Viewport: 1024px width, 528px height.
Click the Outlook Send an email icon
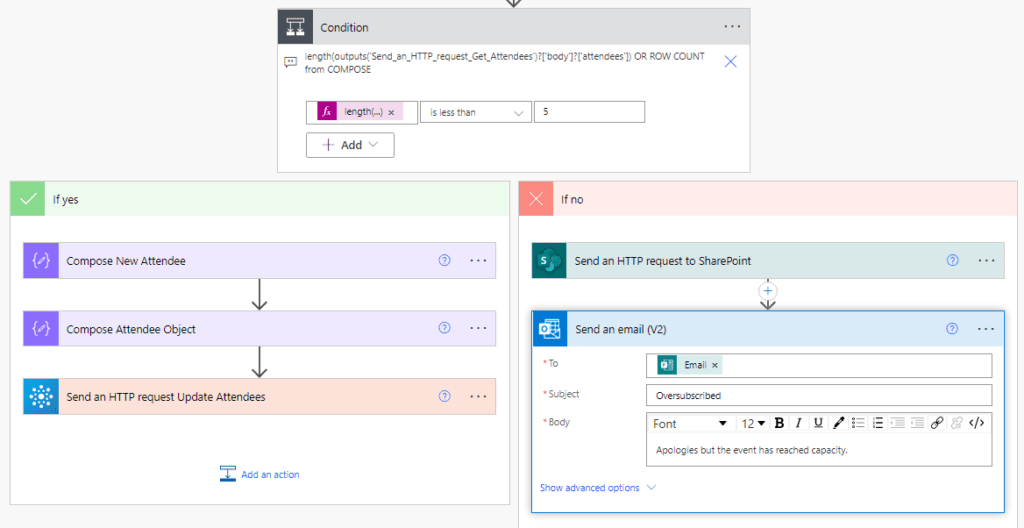pos(550,329)
